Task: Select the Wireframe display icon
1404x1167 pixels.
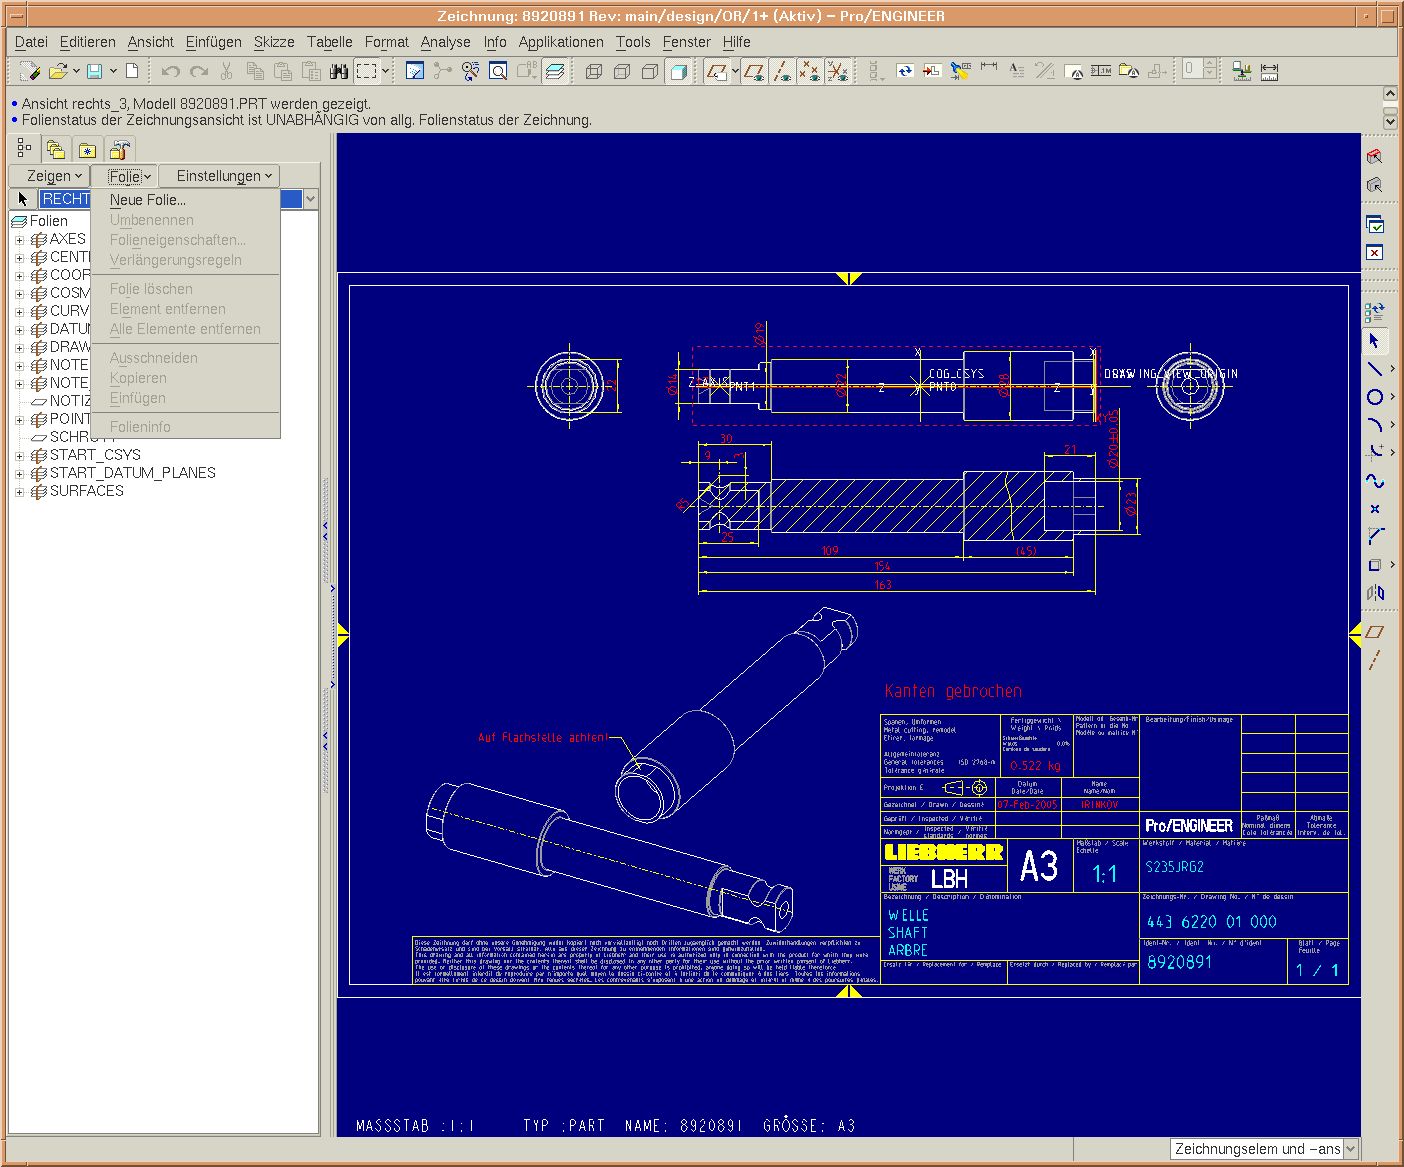Action: coord(594,72)
